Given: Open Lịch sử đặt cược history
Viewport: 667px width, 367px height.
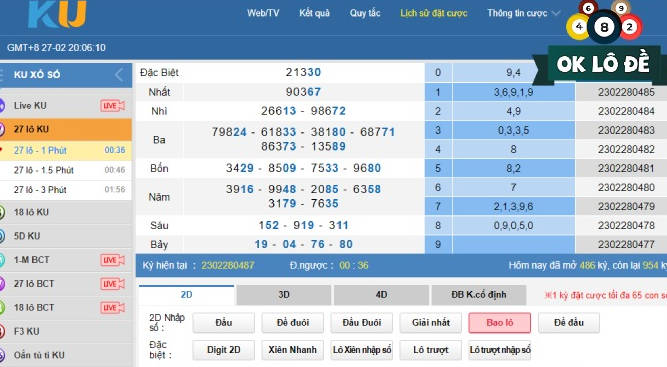Looking at the screenshot, I should [x=433, y=13].
